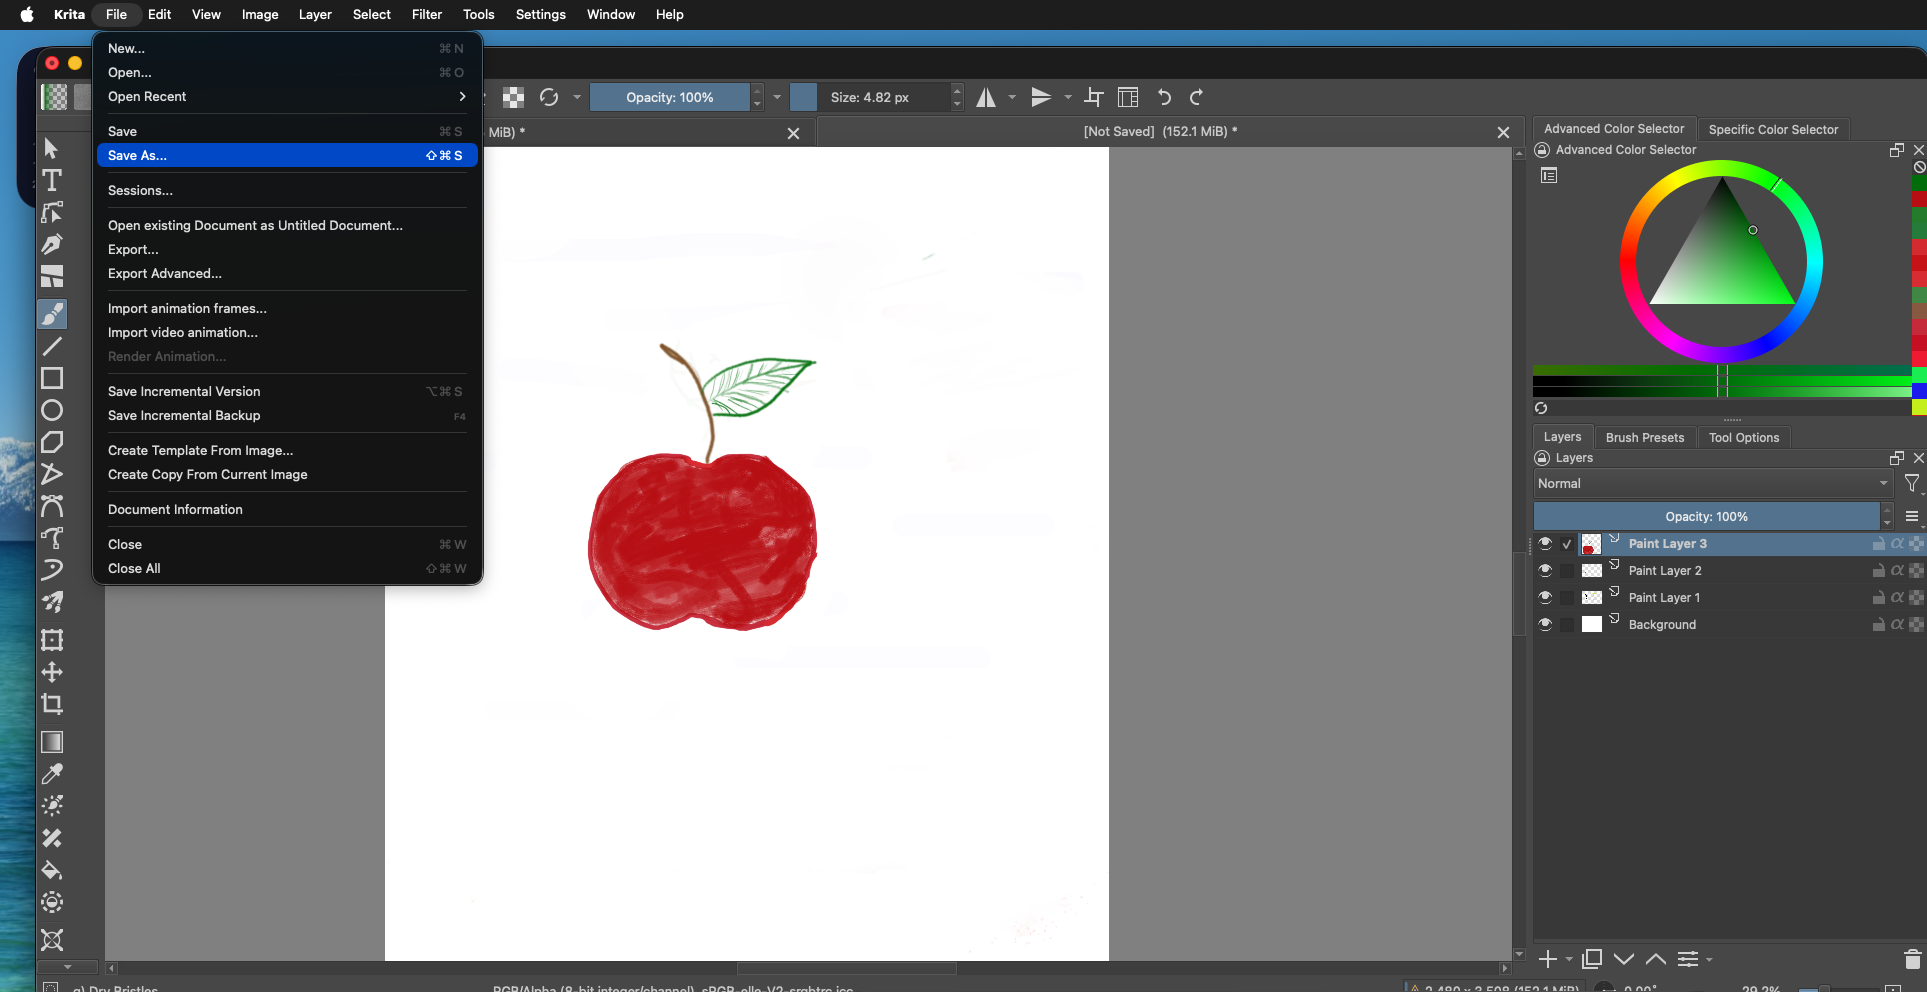Open the Filter menu in menu bar
This screenshot has height=992, width=1927.
[427, 14]
